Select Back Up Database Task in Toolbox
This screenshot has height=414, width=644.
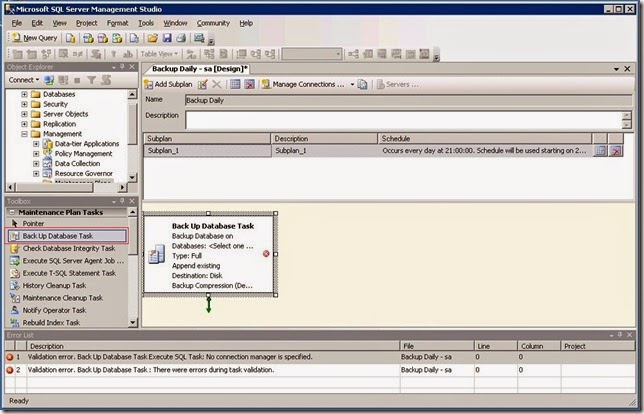67,236
